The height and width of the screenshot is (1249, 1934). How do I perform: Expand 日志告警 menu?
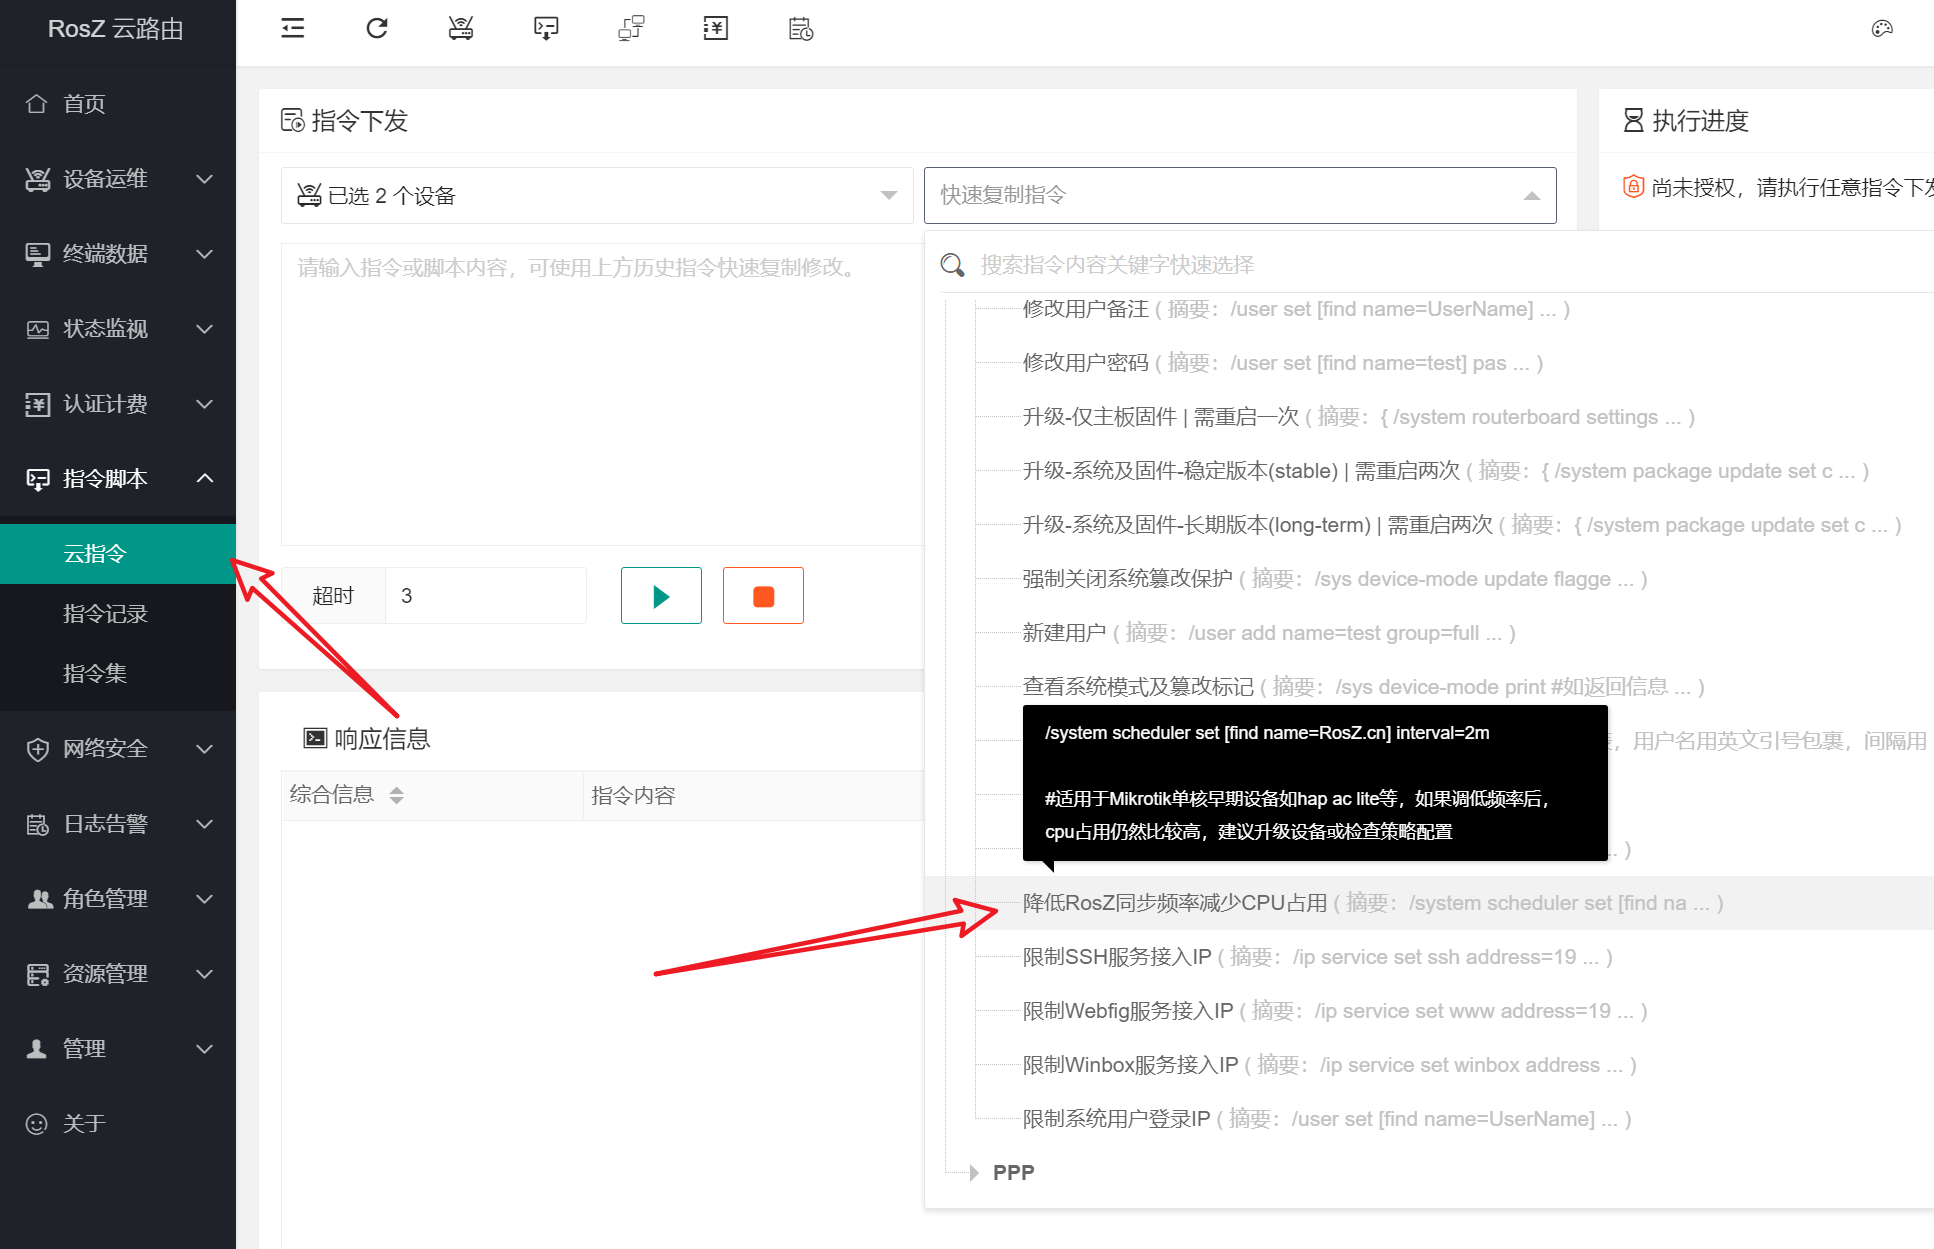click(x=118, y=824)
